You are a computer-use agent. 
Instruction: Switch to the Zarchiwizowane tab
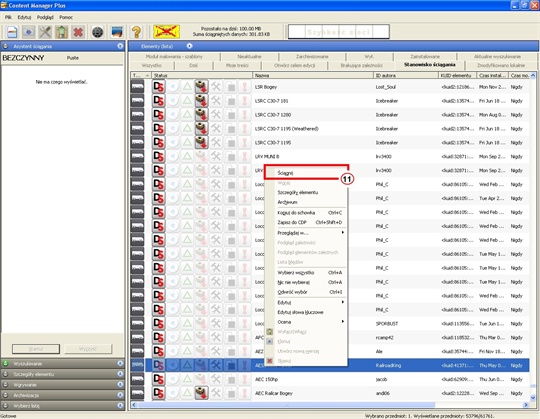click(x=312, y=56)
